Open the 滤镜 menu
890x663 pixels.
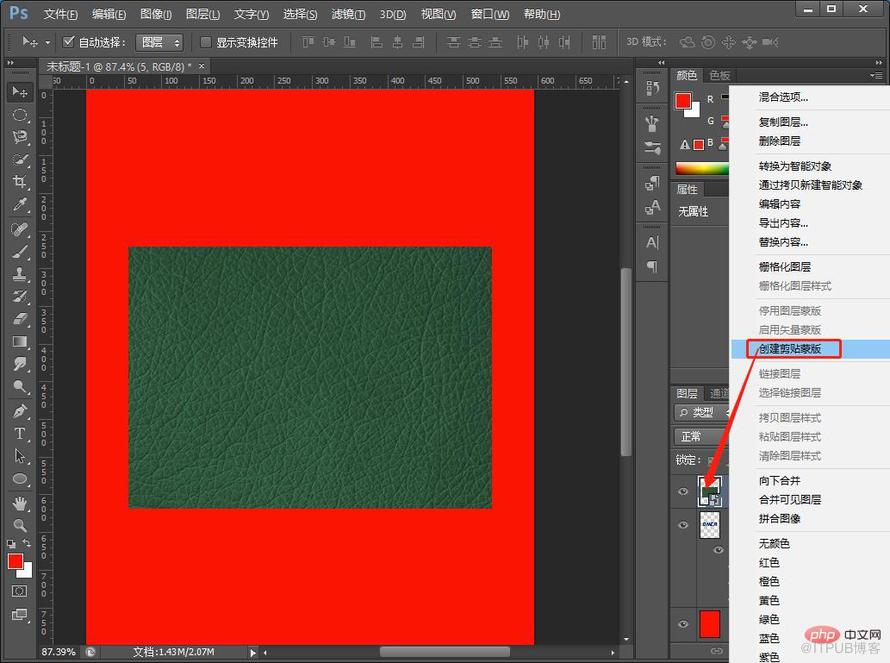point(348,14)
